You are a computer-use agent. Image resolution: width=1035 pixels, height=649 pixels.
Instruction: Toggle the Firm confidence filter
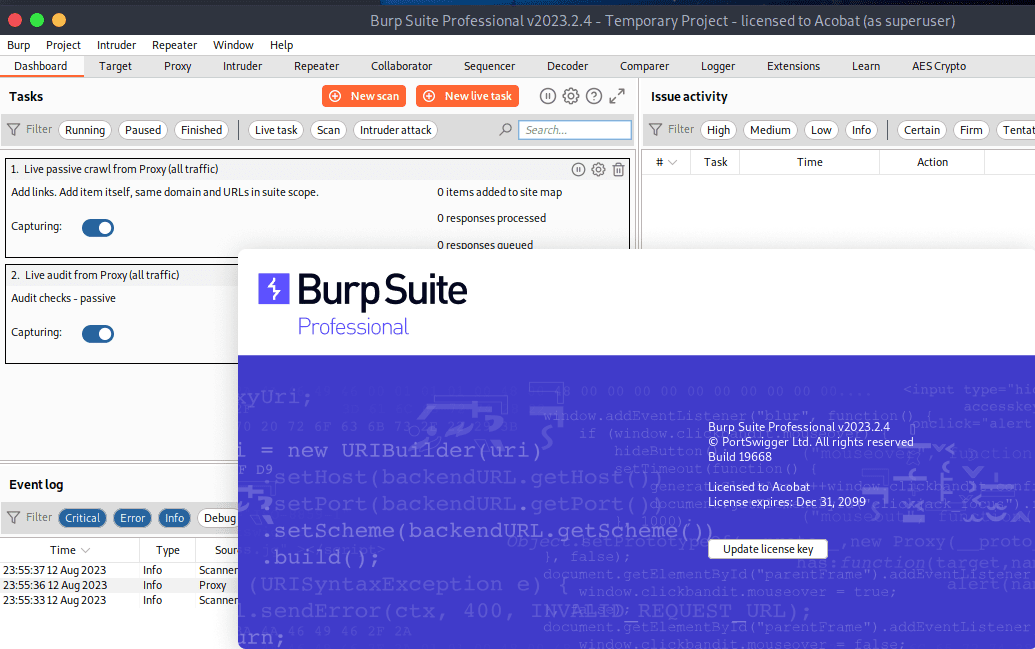(971, 130)
